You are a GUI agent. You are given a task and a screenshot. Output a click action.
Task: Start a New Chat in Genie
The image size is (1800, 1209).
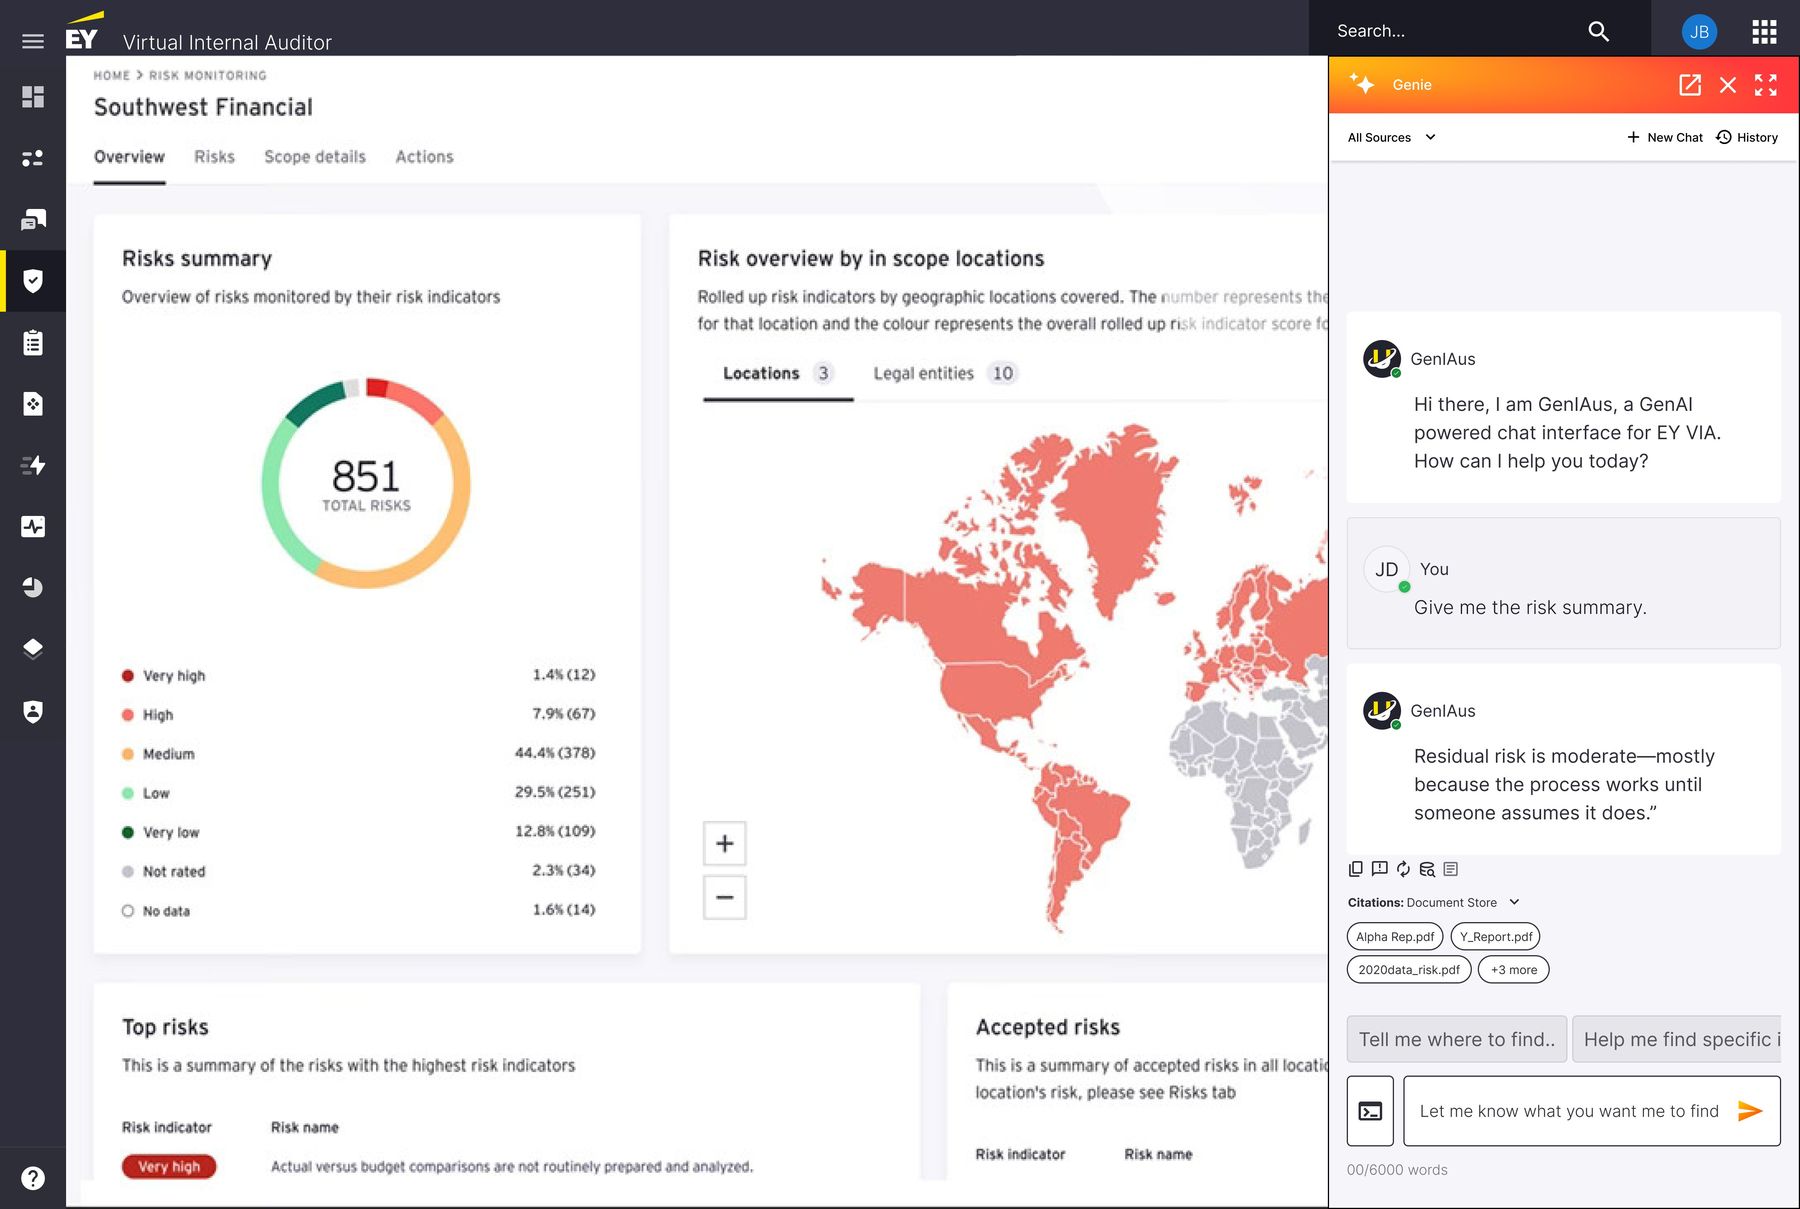point(1665,137)
